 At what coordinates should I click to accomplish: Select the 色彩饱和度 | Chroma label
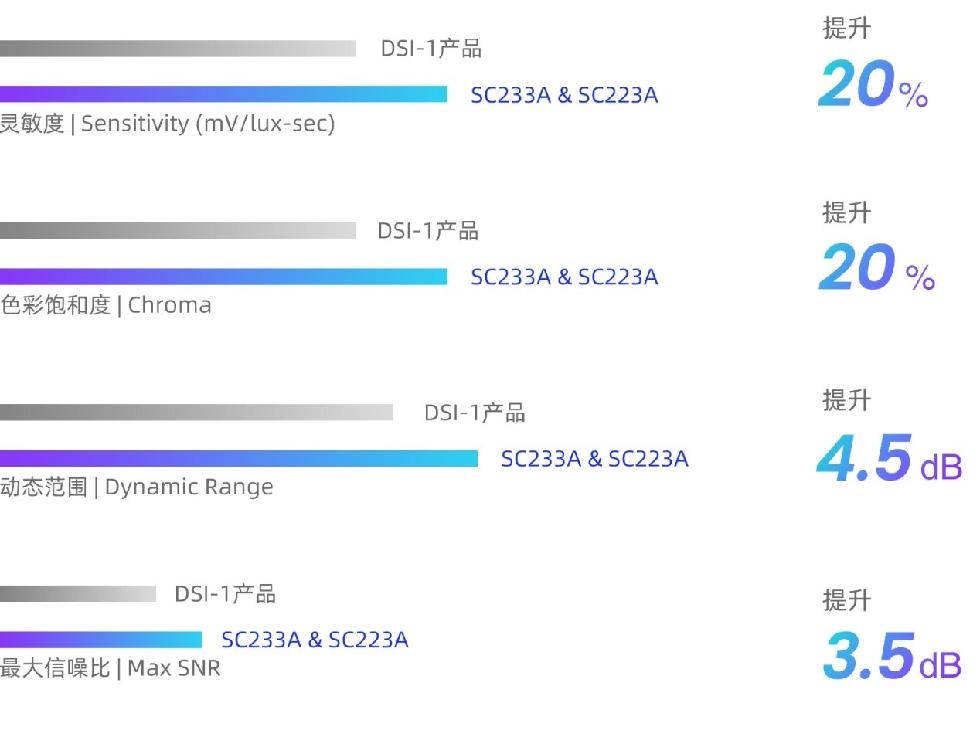[106, 306]
